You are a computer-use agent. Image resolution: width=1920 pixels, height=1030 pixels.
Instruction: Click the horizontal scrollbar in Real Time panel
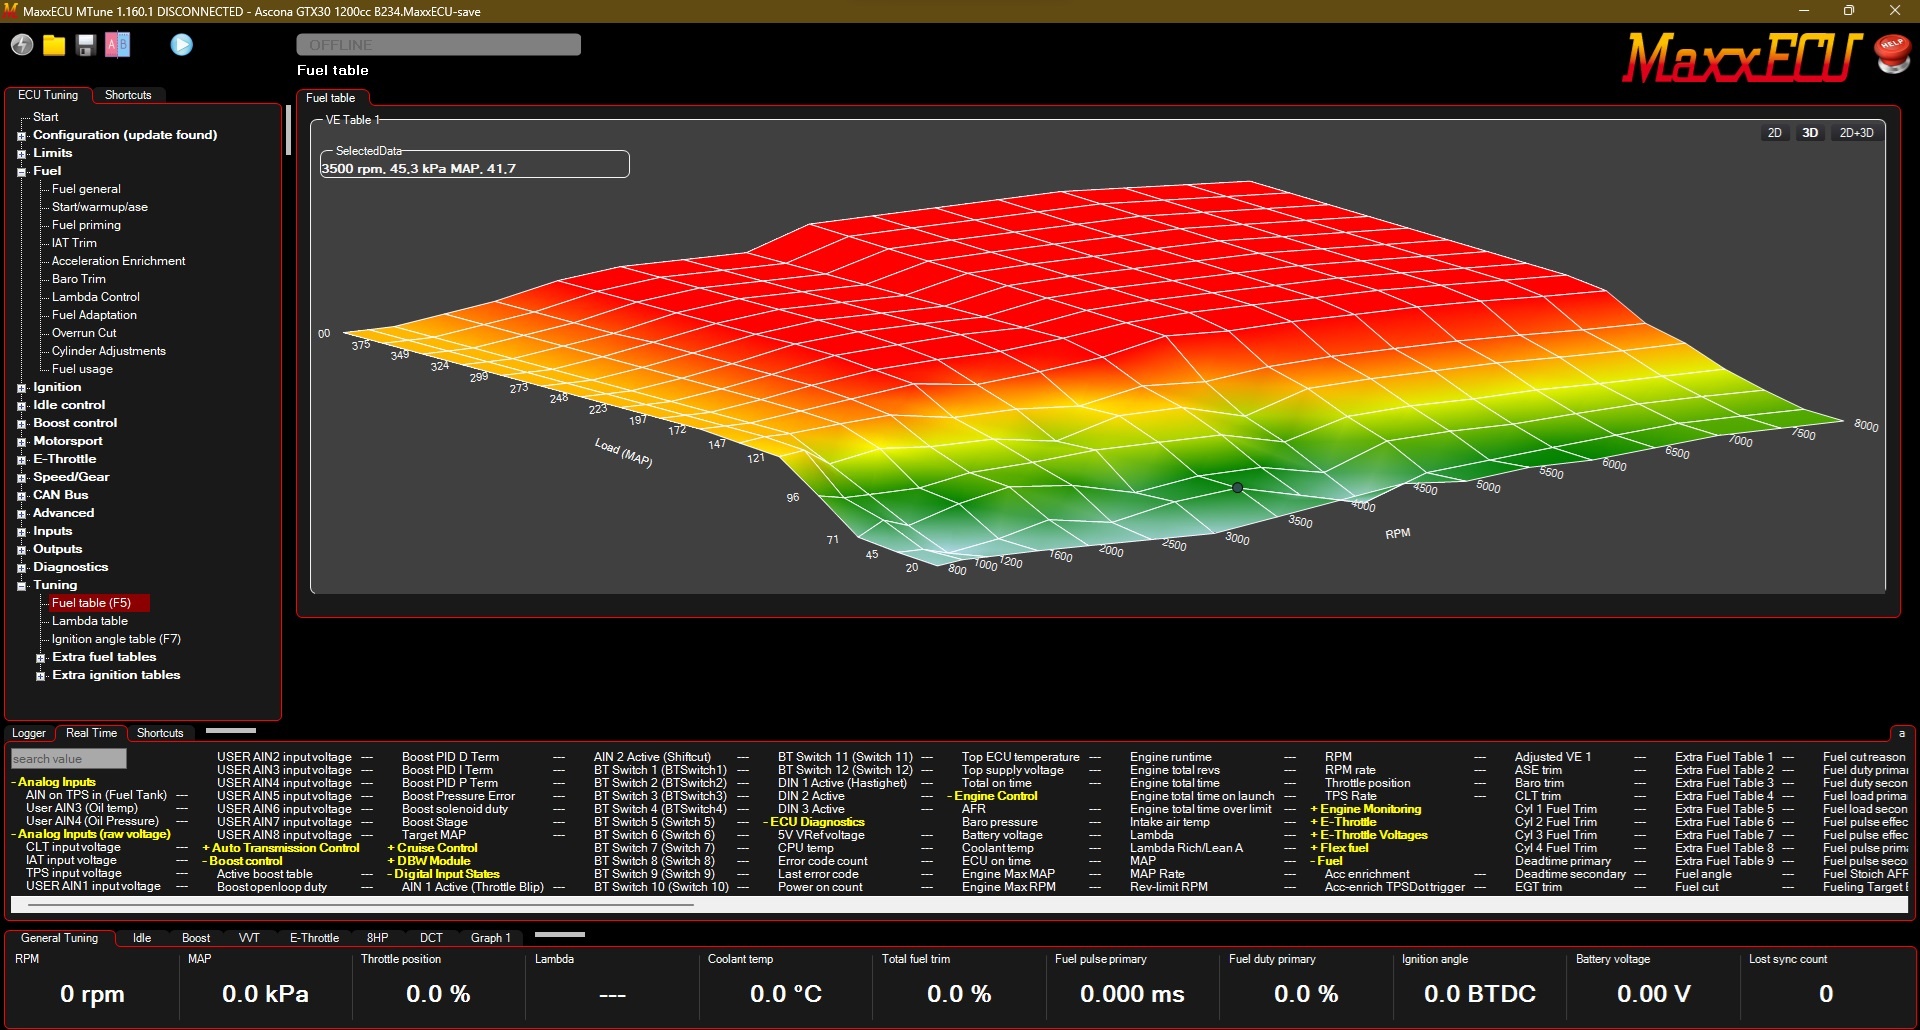(x=361, y=905)
